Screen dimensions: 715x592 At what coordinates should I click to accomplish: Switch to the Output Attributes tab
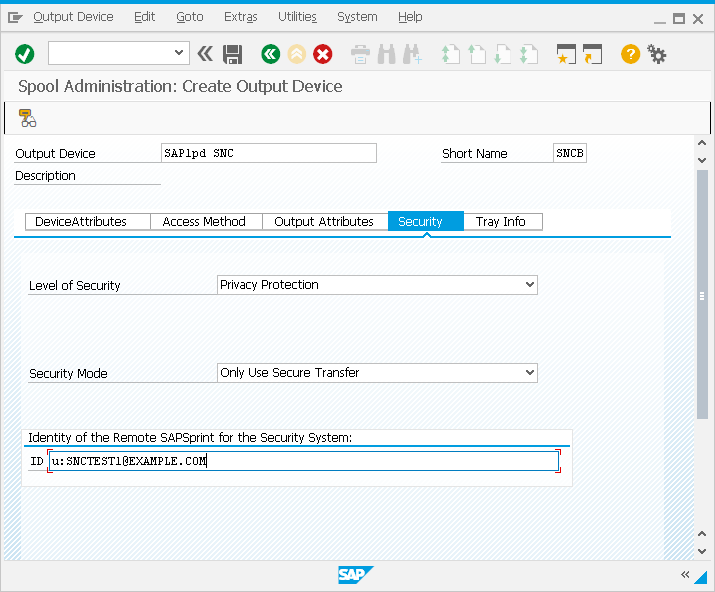pos(325,222)
